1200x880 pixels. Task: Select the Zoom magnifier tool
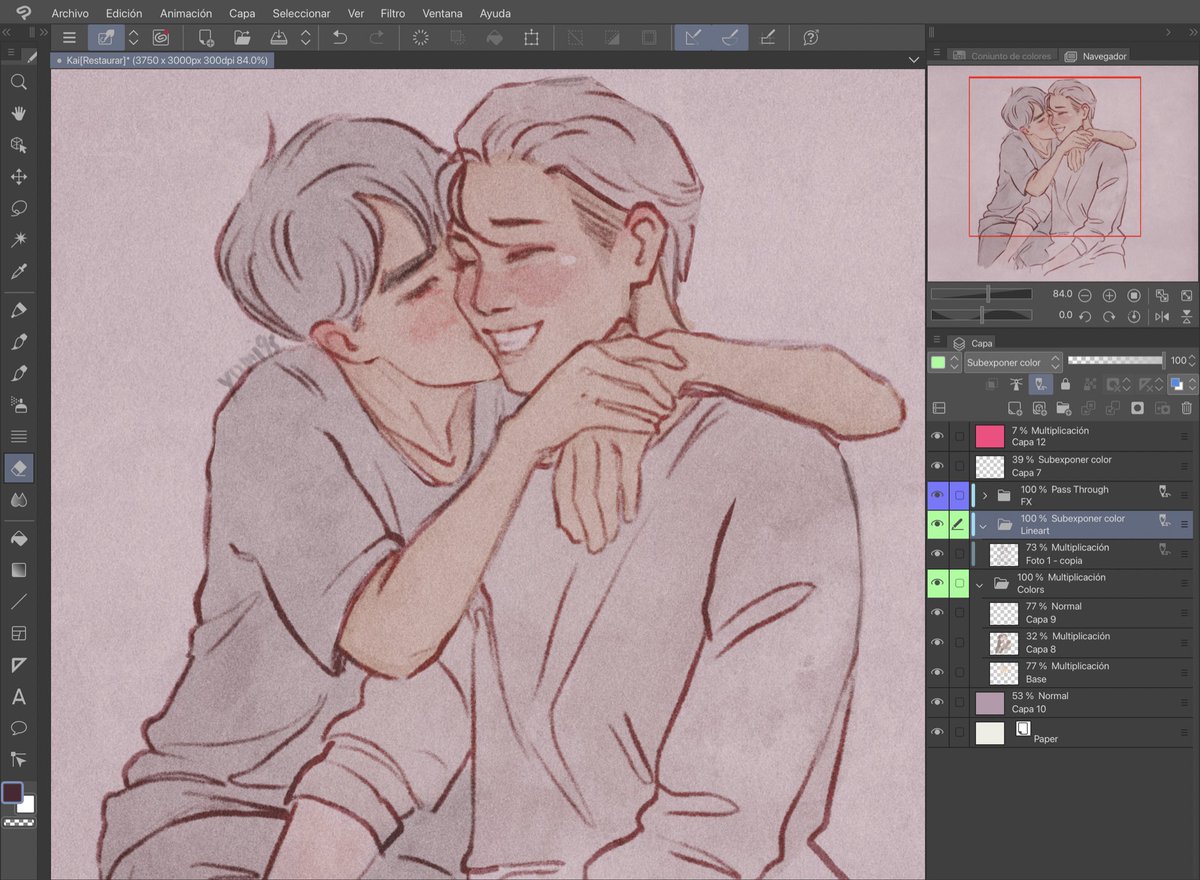(x=18, y=82)
